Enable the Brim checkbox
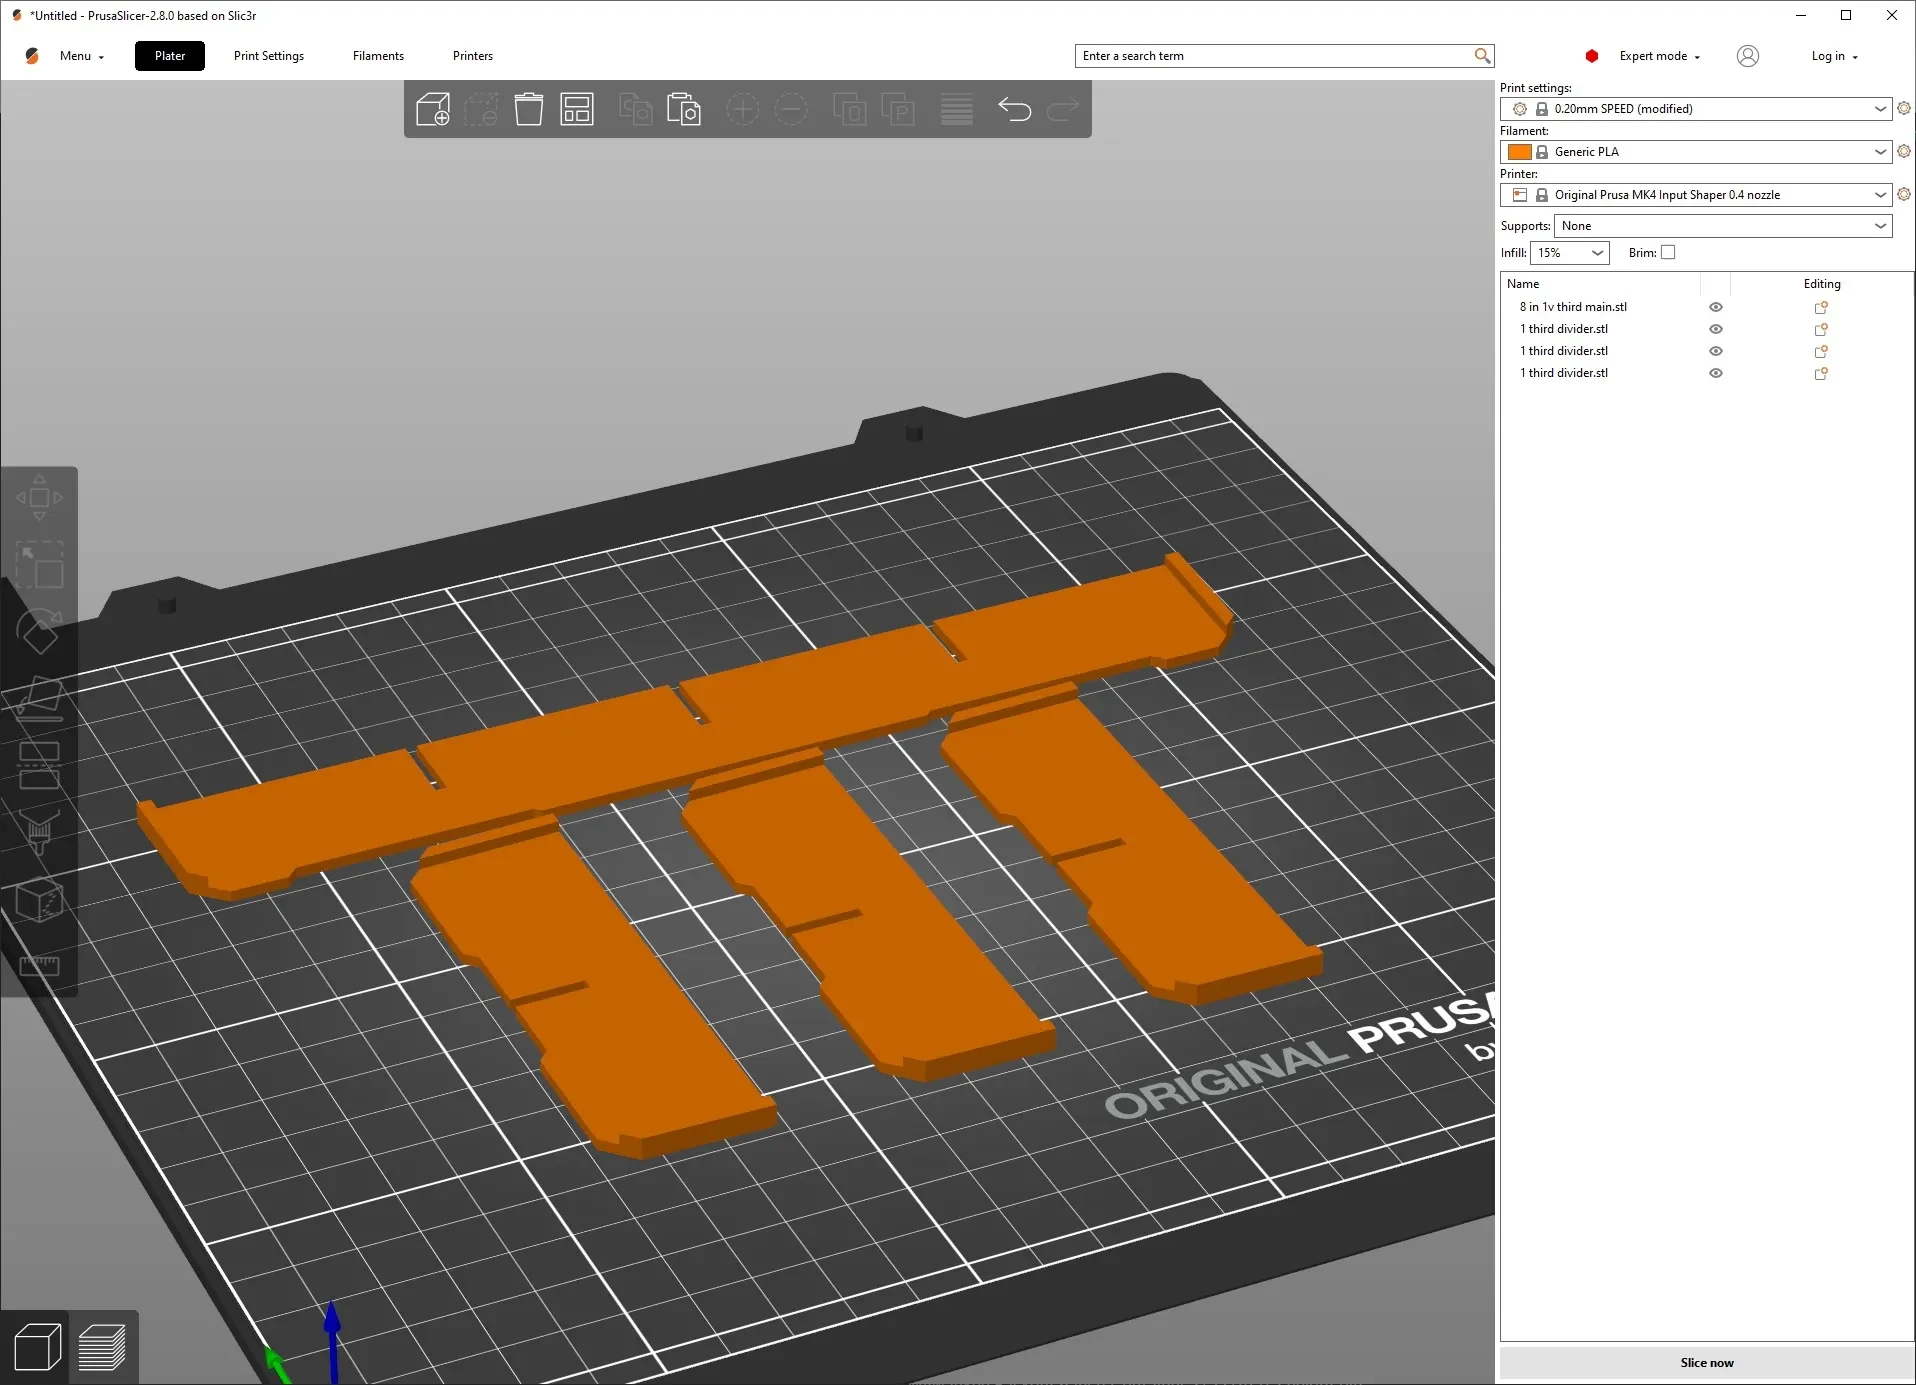The image size is (1916, 1385). pyautogui.click(x=1668, y=253)
